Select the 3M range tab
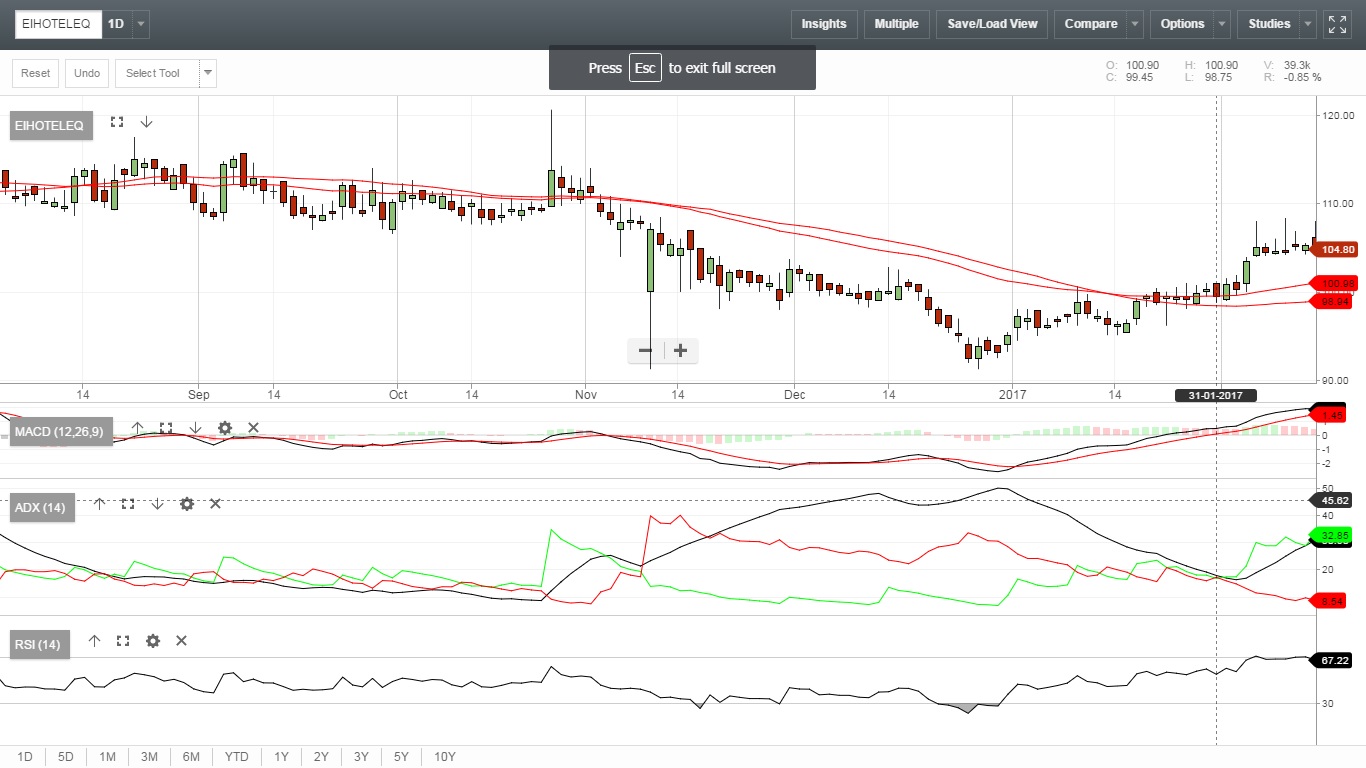Screen dimensions: 1366x768 pos(149,757)
